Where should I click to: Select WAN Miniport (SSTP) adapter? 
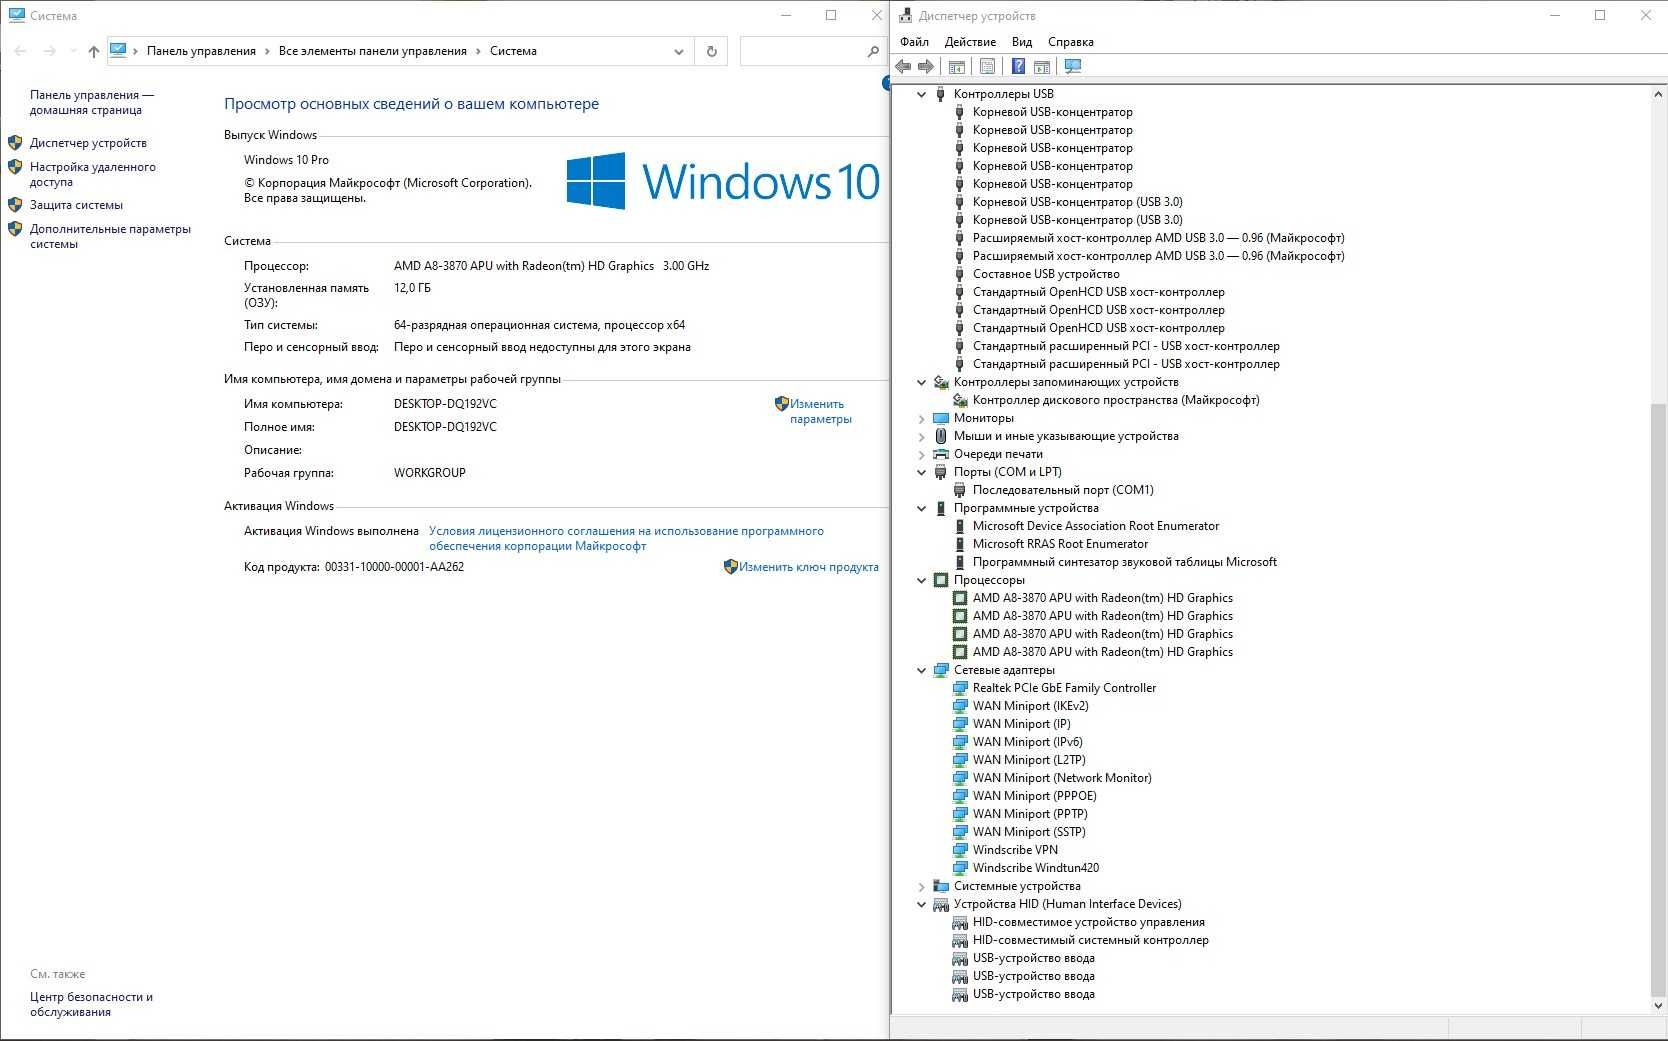pyautogui.click(x=1029, y=832)
